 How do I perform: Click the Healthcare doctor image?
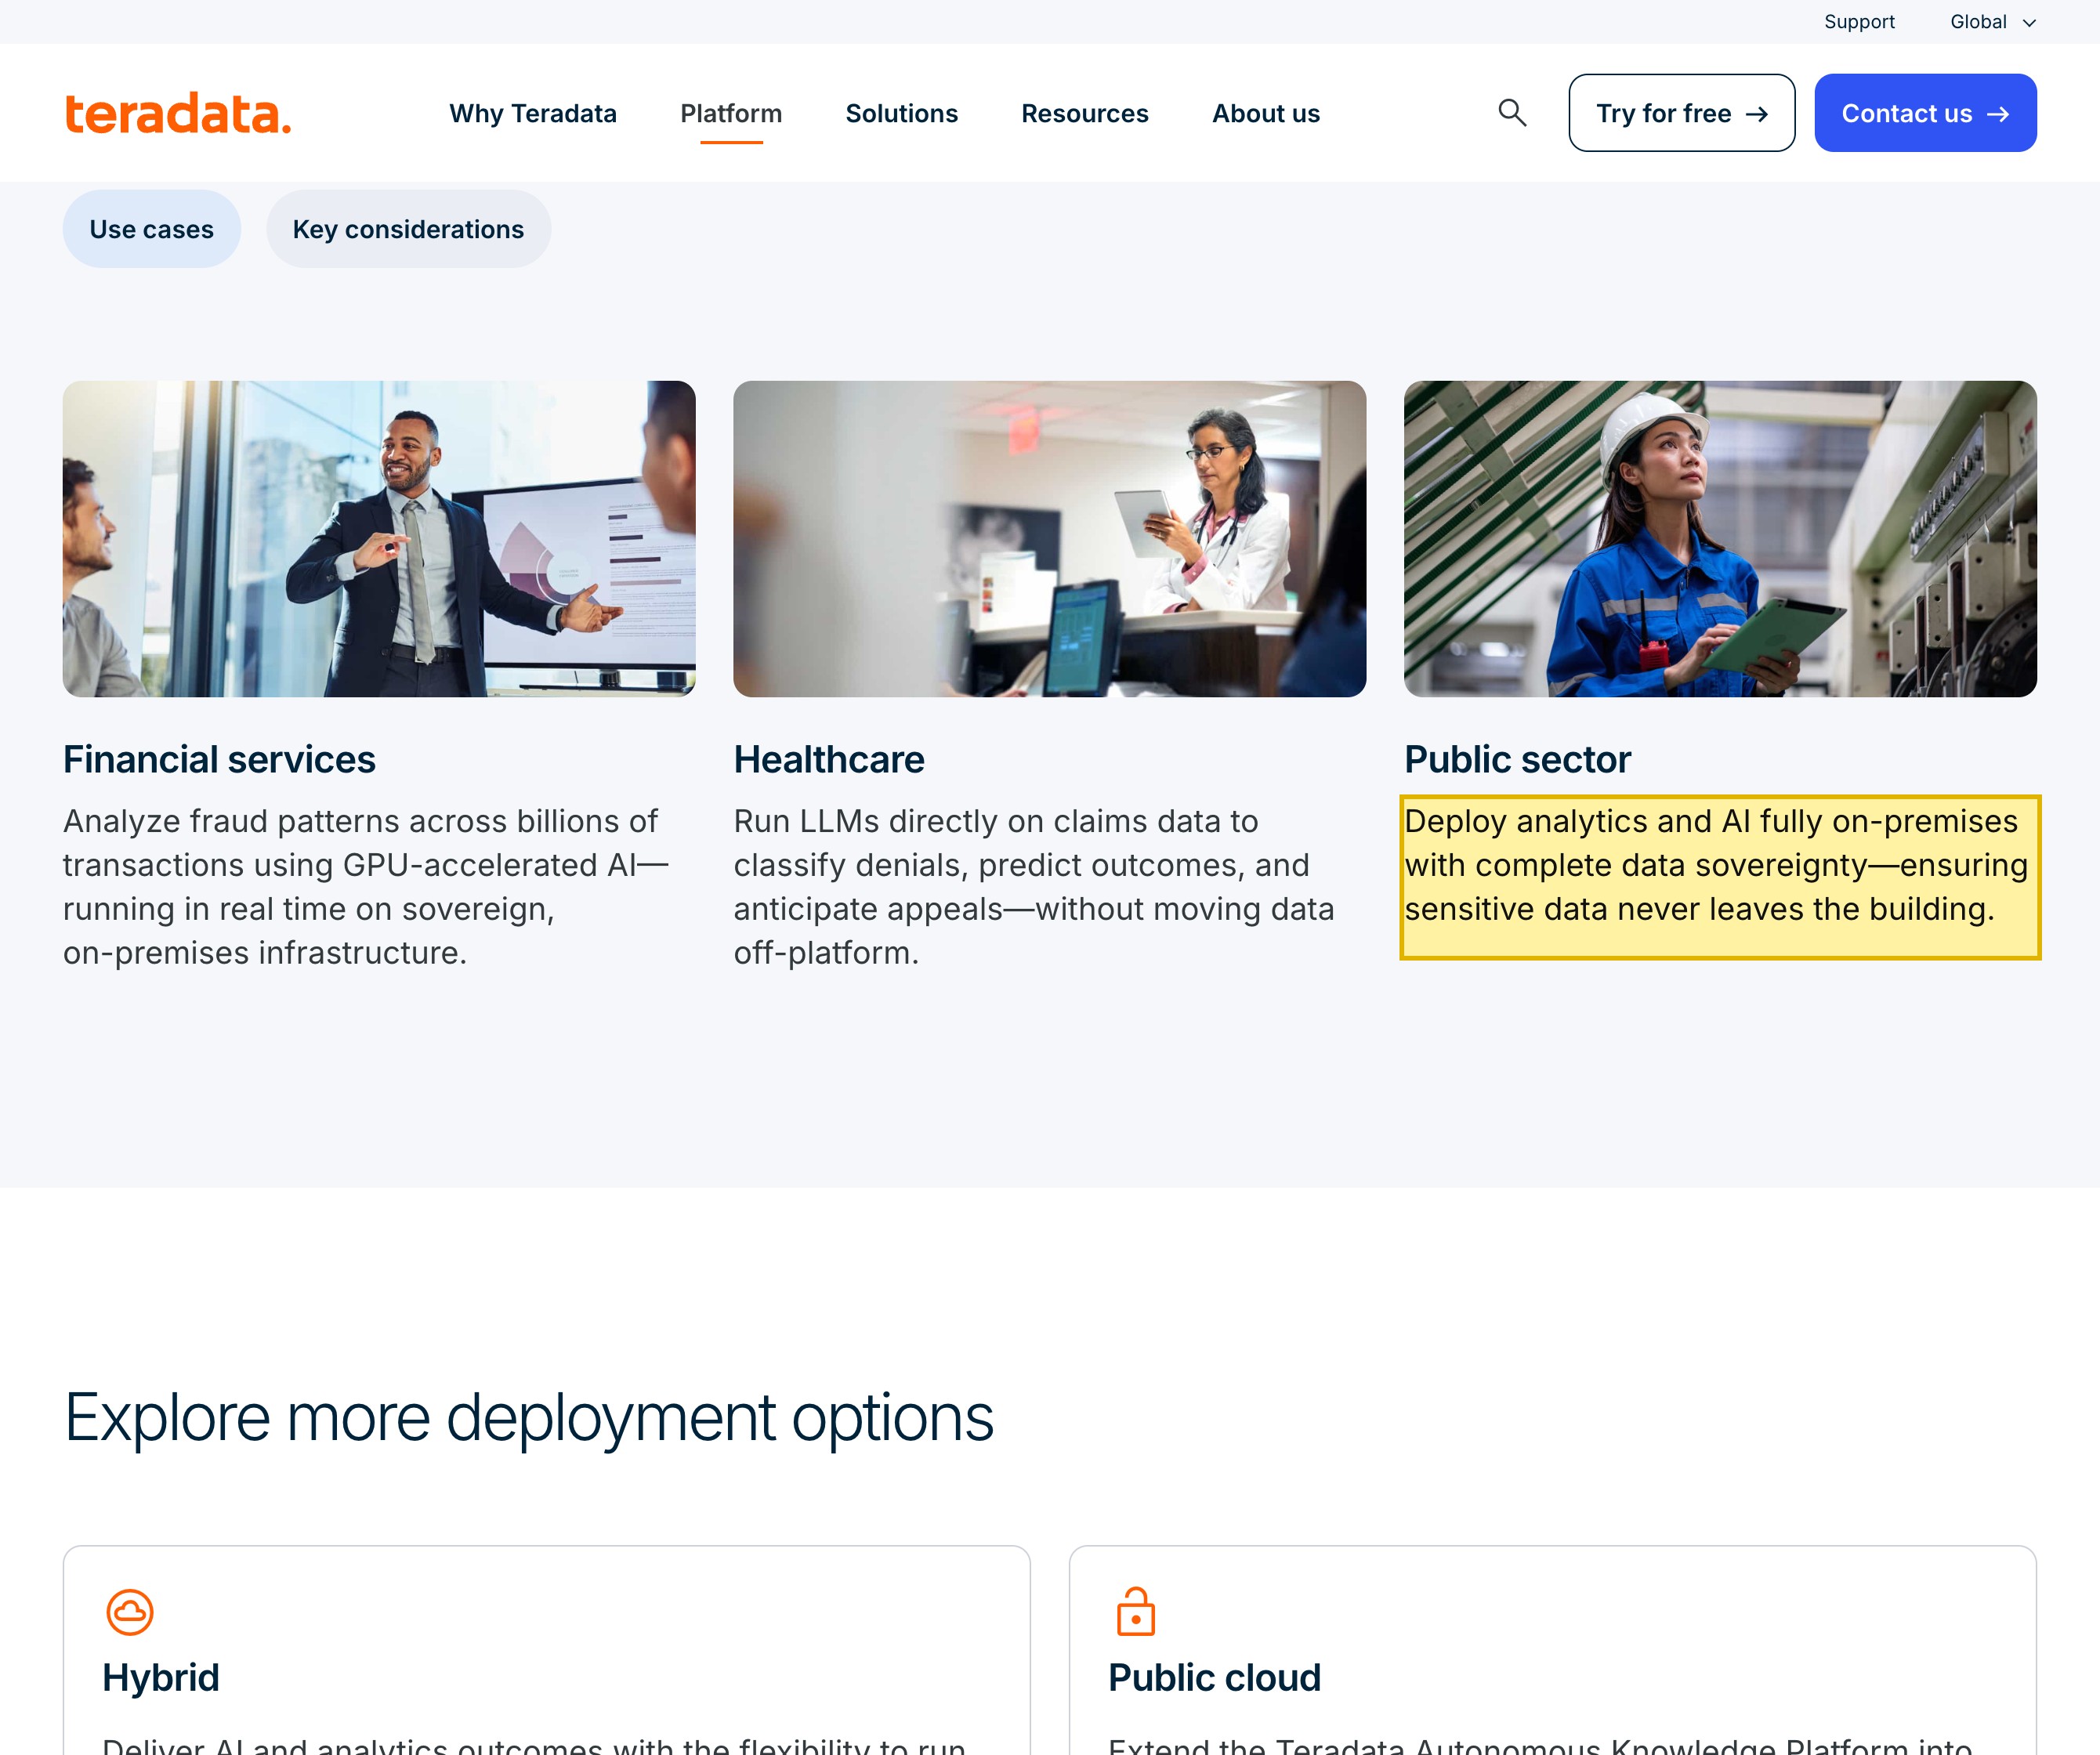[1049, 538]
